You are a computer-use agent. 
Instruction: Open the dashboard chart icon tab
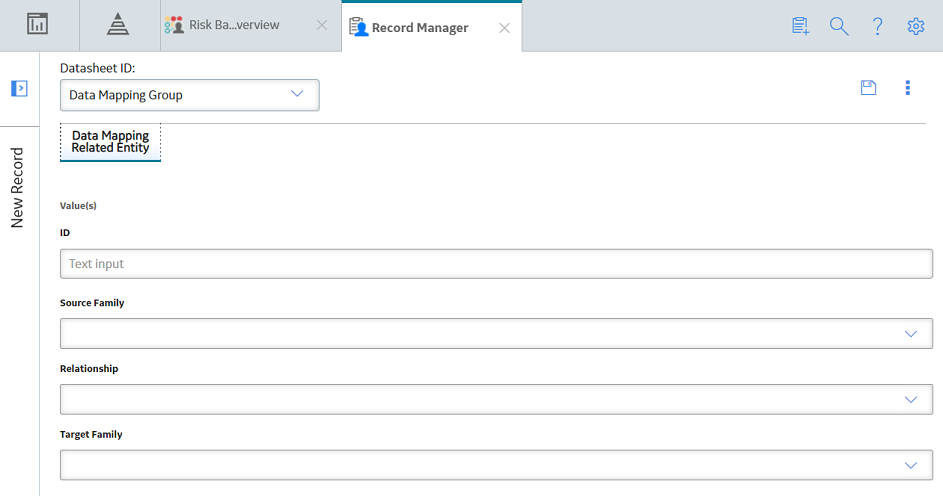pyautogui.click(x=37, y=24)
